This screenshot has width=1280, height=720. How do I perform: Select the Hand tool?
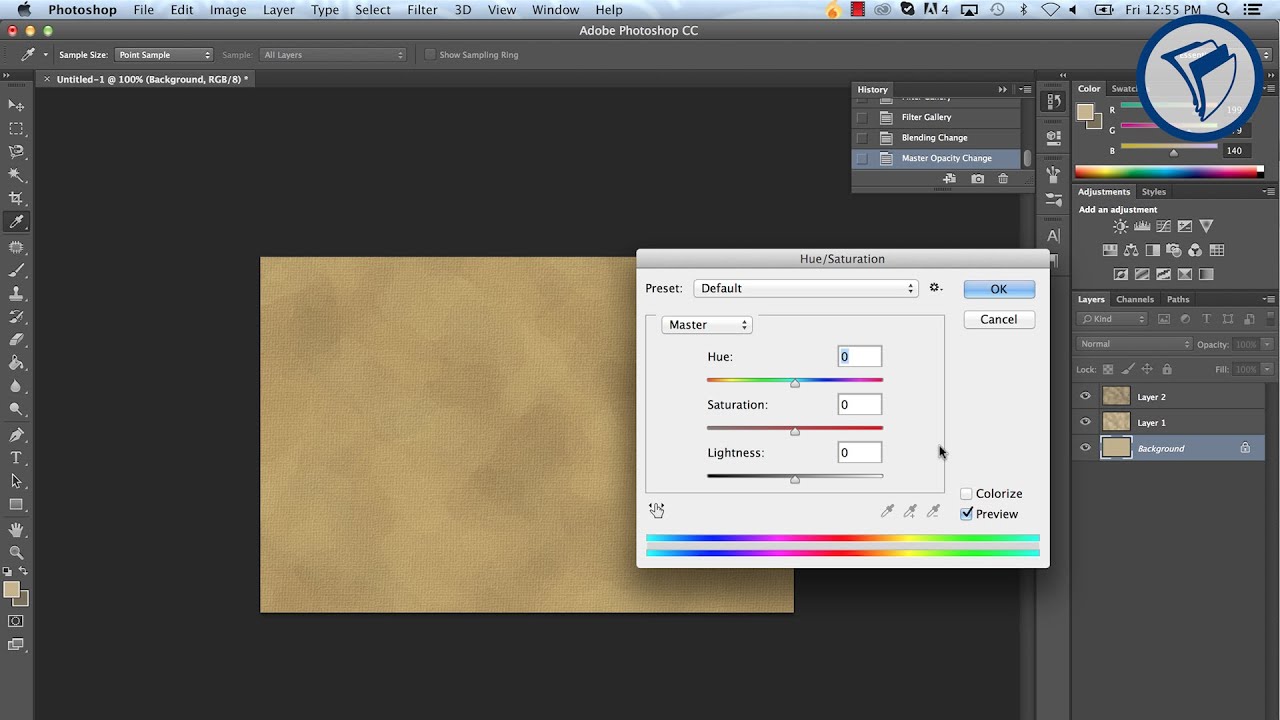(16, 529)
